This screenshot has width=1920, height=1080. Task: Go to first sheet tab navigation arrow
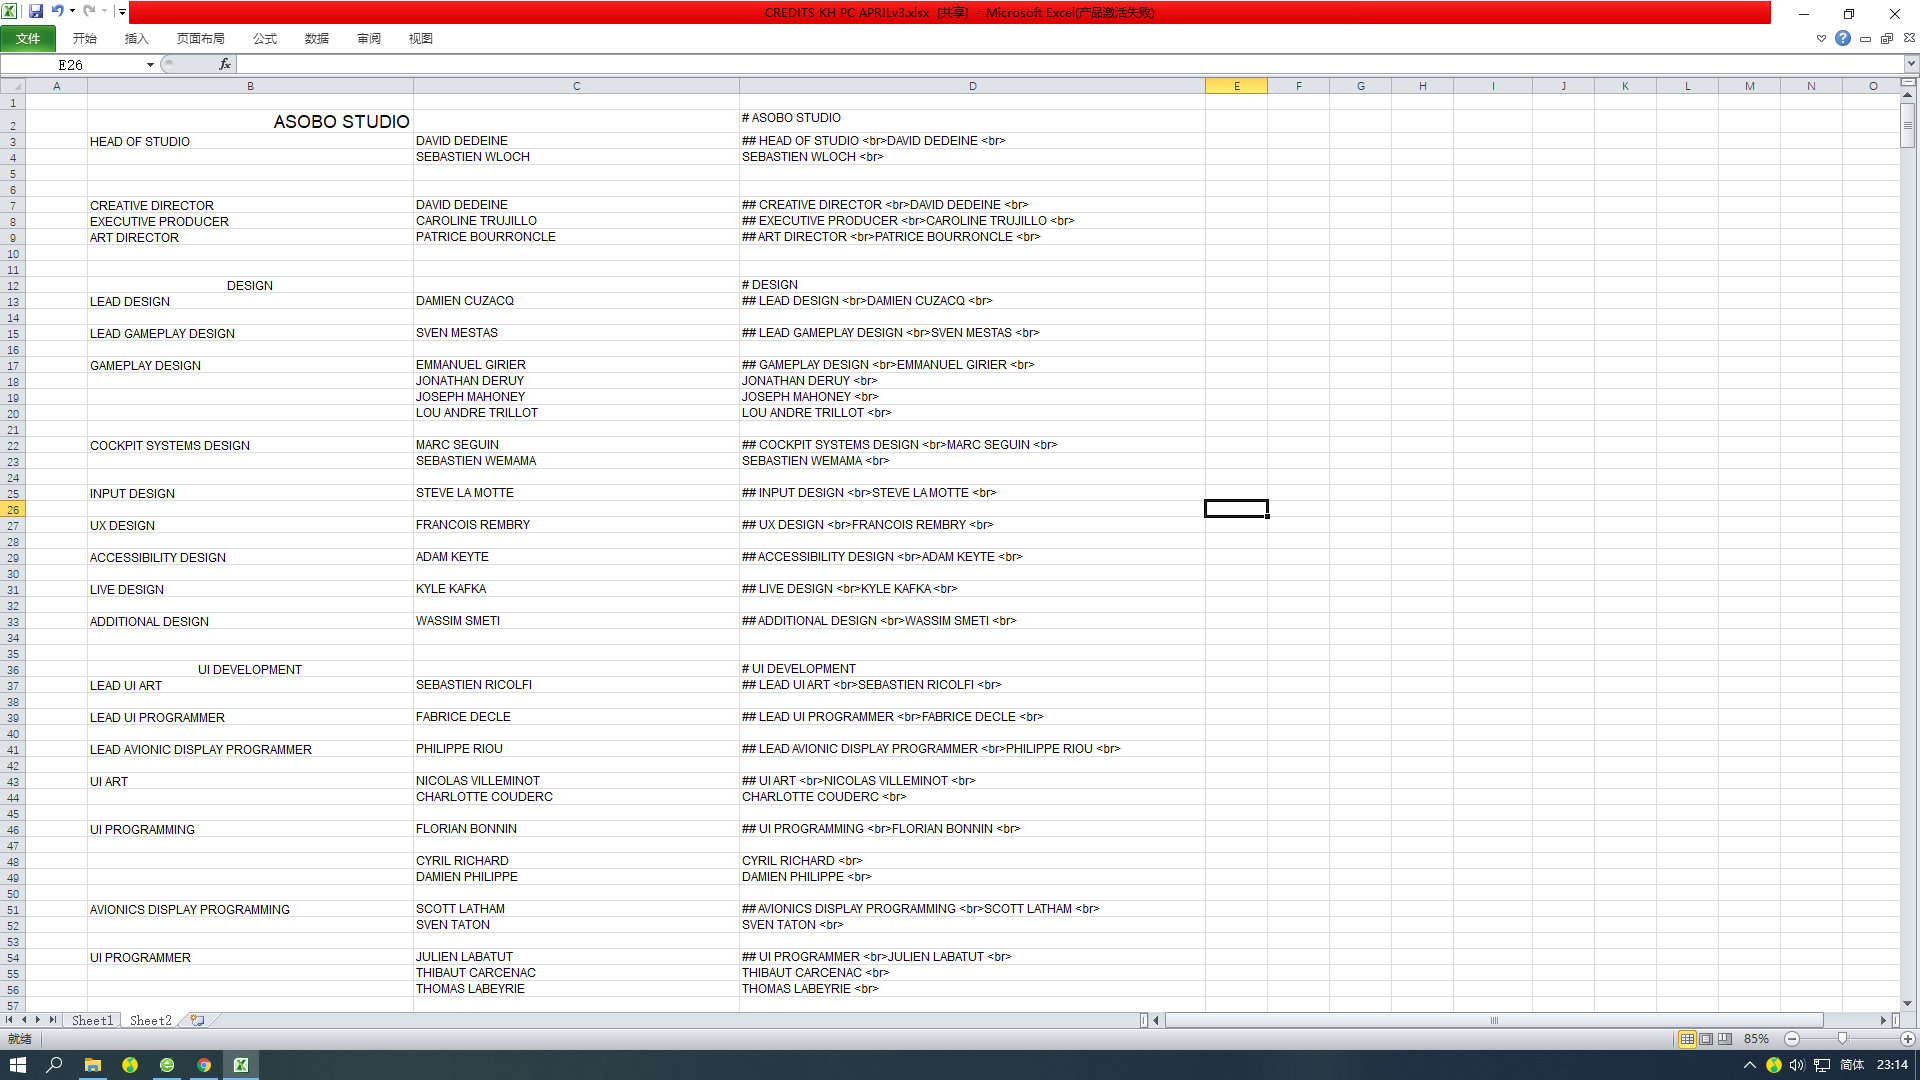point(10,1020)
